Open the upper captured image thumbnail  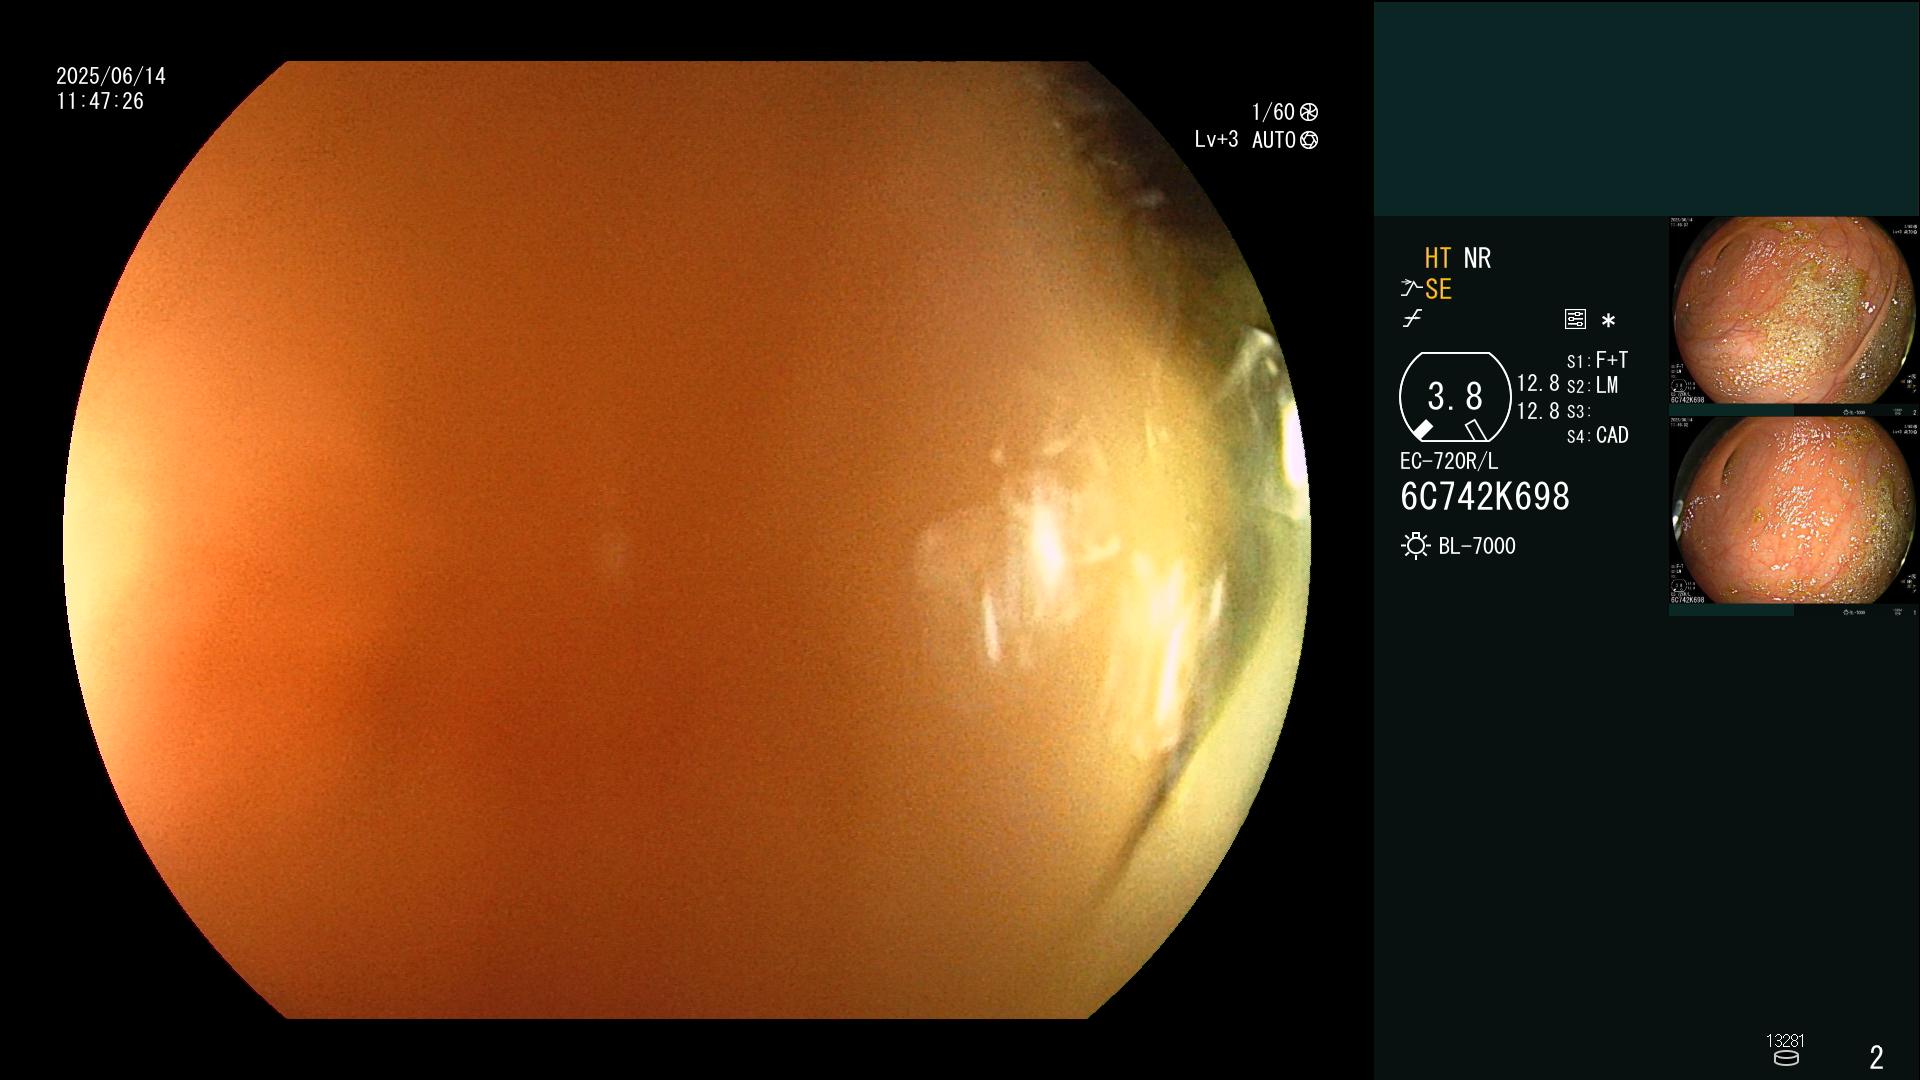coord(1794,316)
